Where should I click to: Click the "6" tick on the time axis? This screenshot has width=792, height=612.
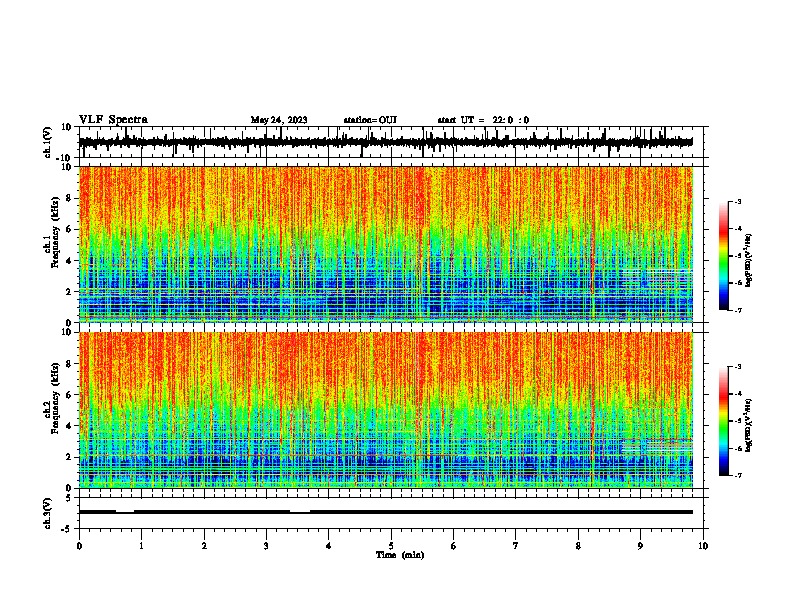pos(454,546)
